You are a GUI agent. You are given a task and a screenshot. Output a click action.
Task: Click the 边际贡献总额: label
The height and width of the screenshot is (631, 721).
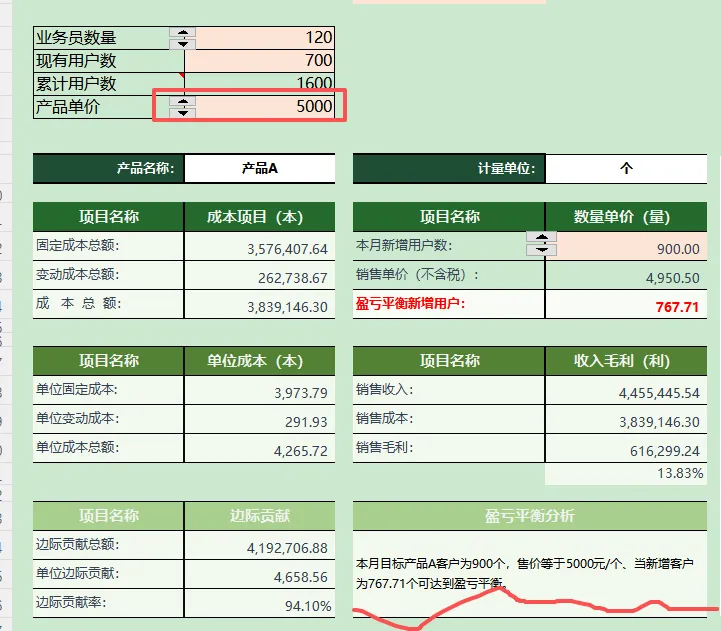click(77, 545)
